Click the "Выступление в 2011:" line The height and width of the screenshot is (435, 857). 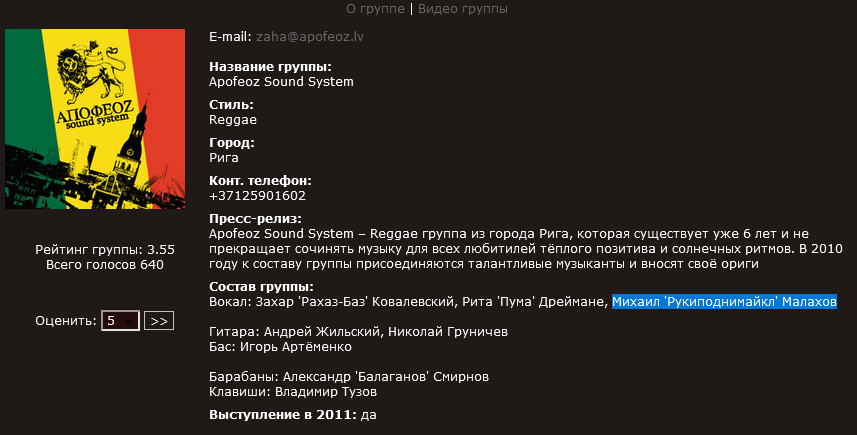coord(293,415)
